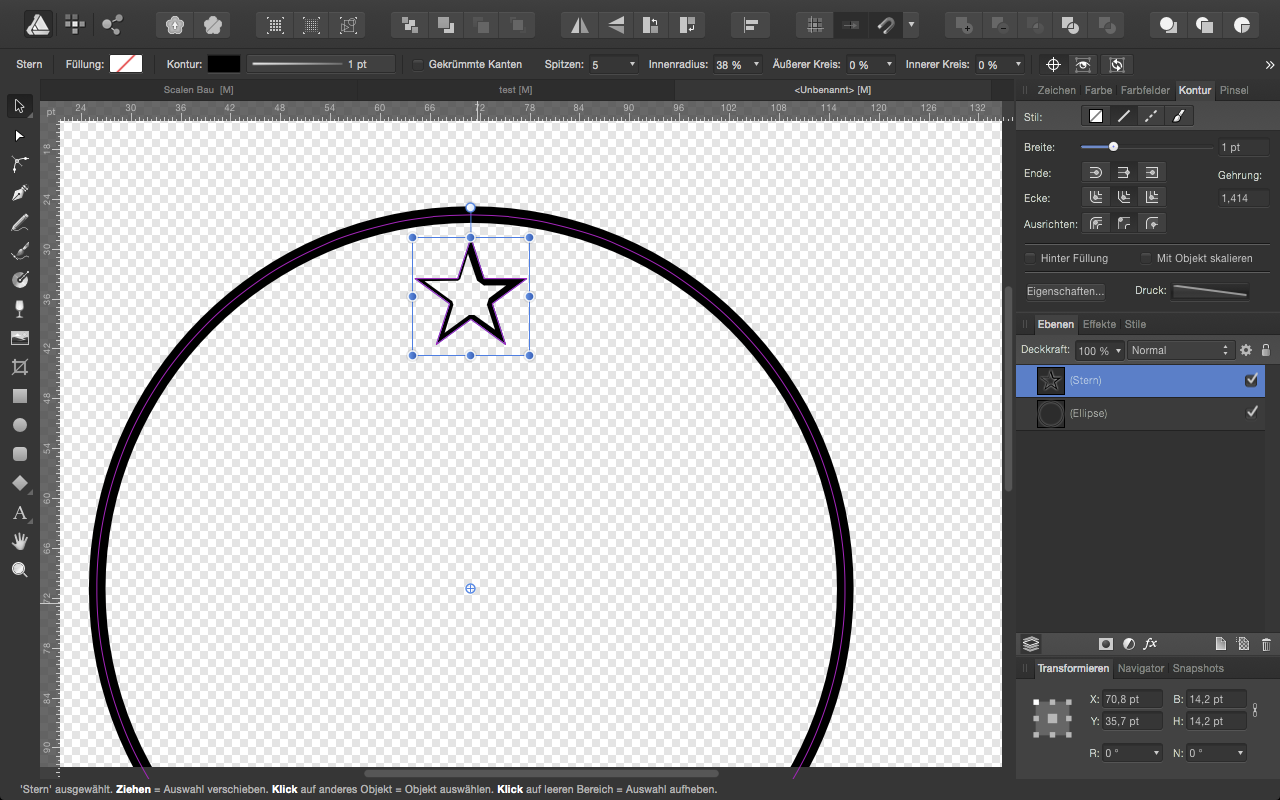The width and height of the screenshot is (1280, 800).
Task: Select the Artistic Text tool
Action: click(19, 512)
